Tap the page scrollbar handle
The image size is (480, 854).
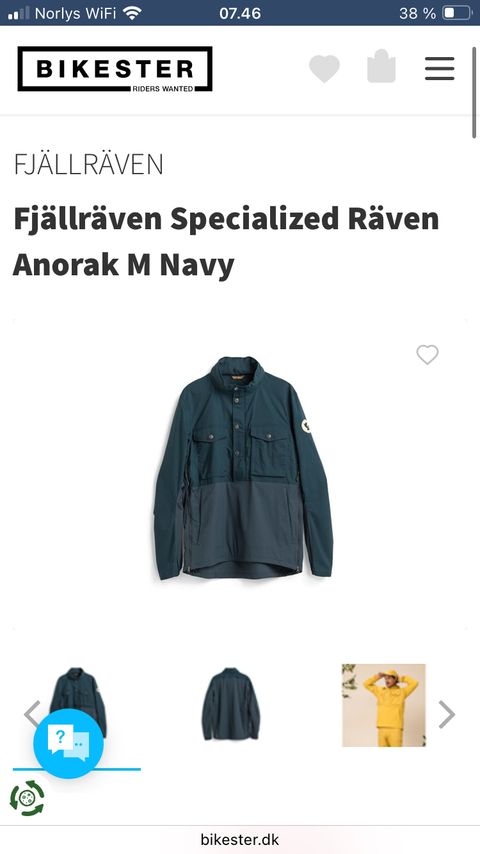pos(474,93)
